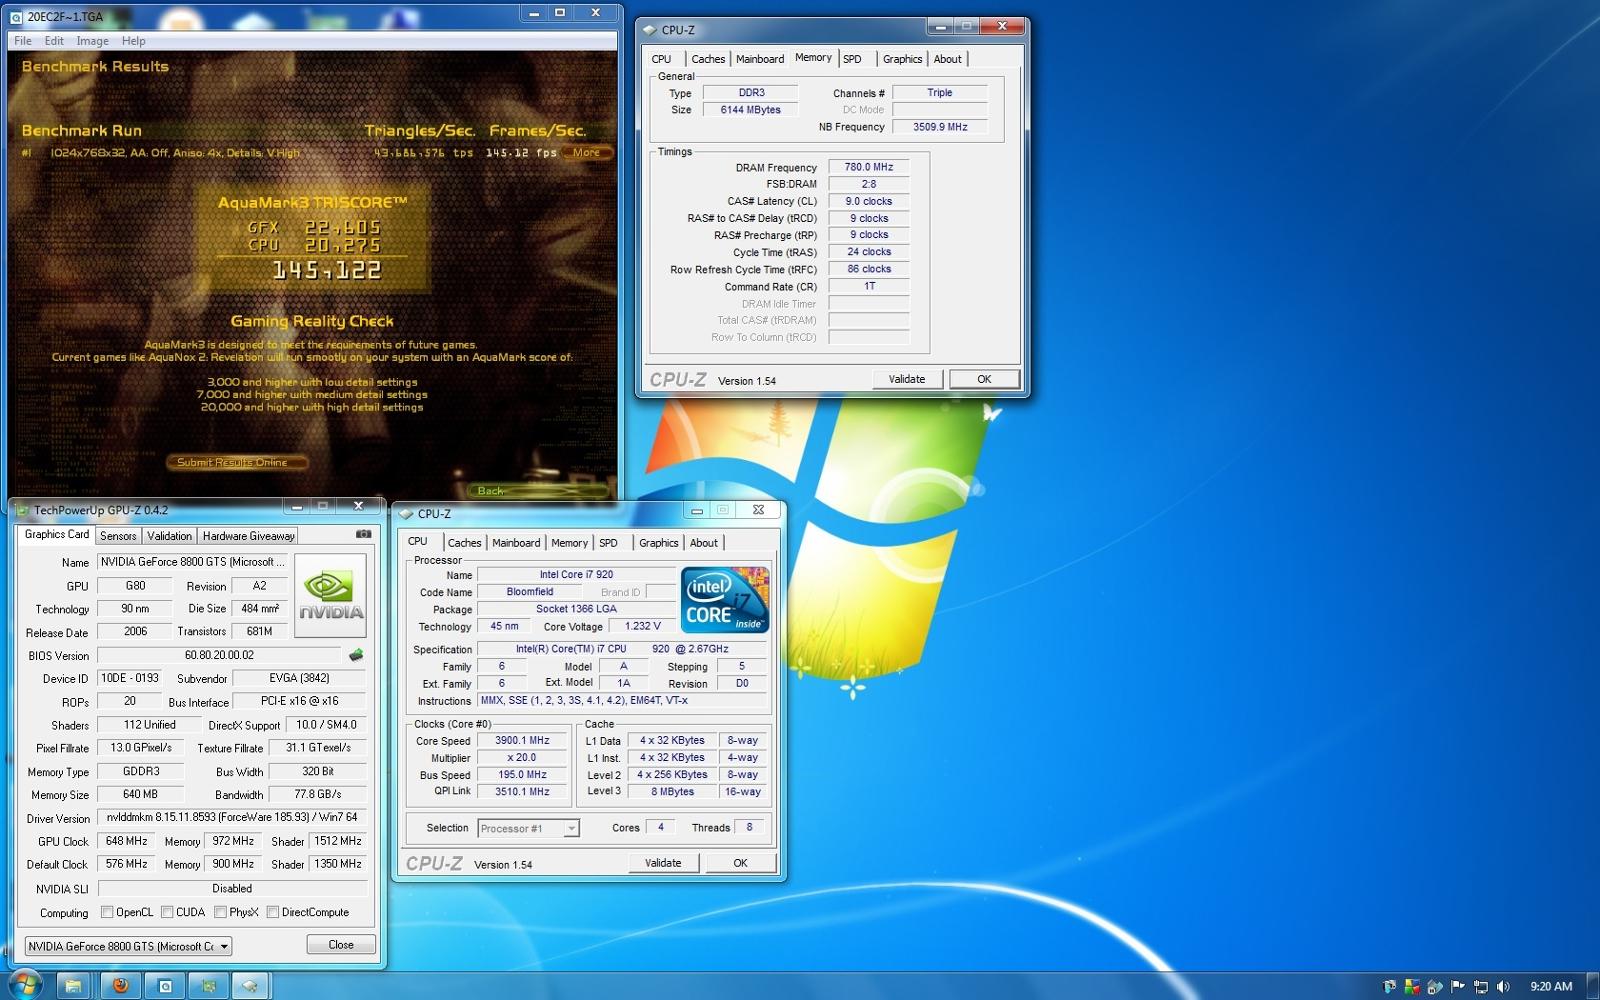
Task: Open Graphics tab in CPU-Z processor window
Action: (x=658, y=543)
